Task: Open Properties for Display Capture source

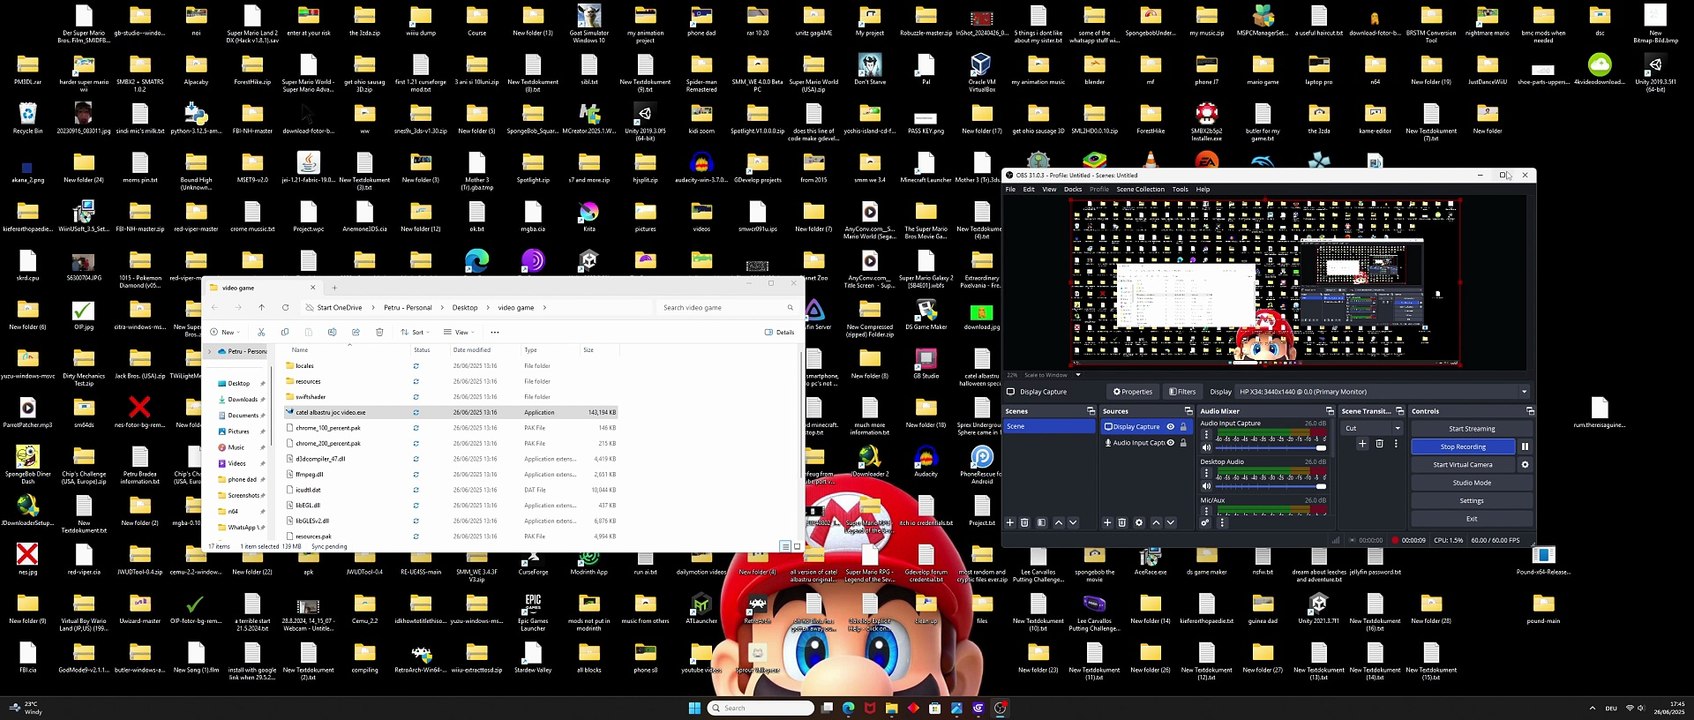Action: tap(1133, 392)
